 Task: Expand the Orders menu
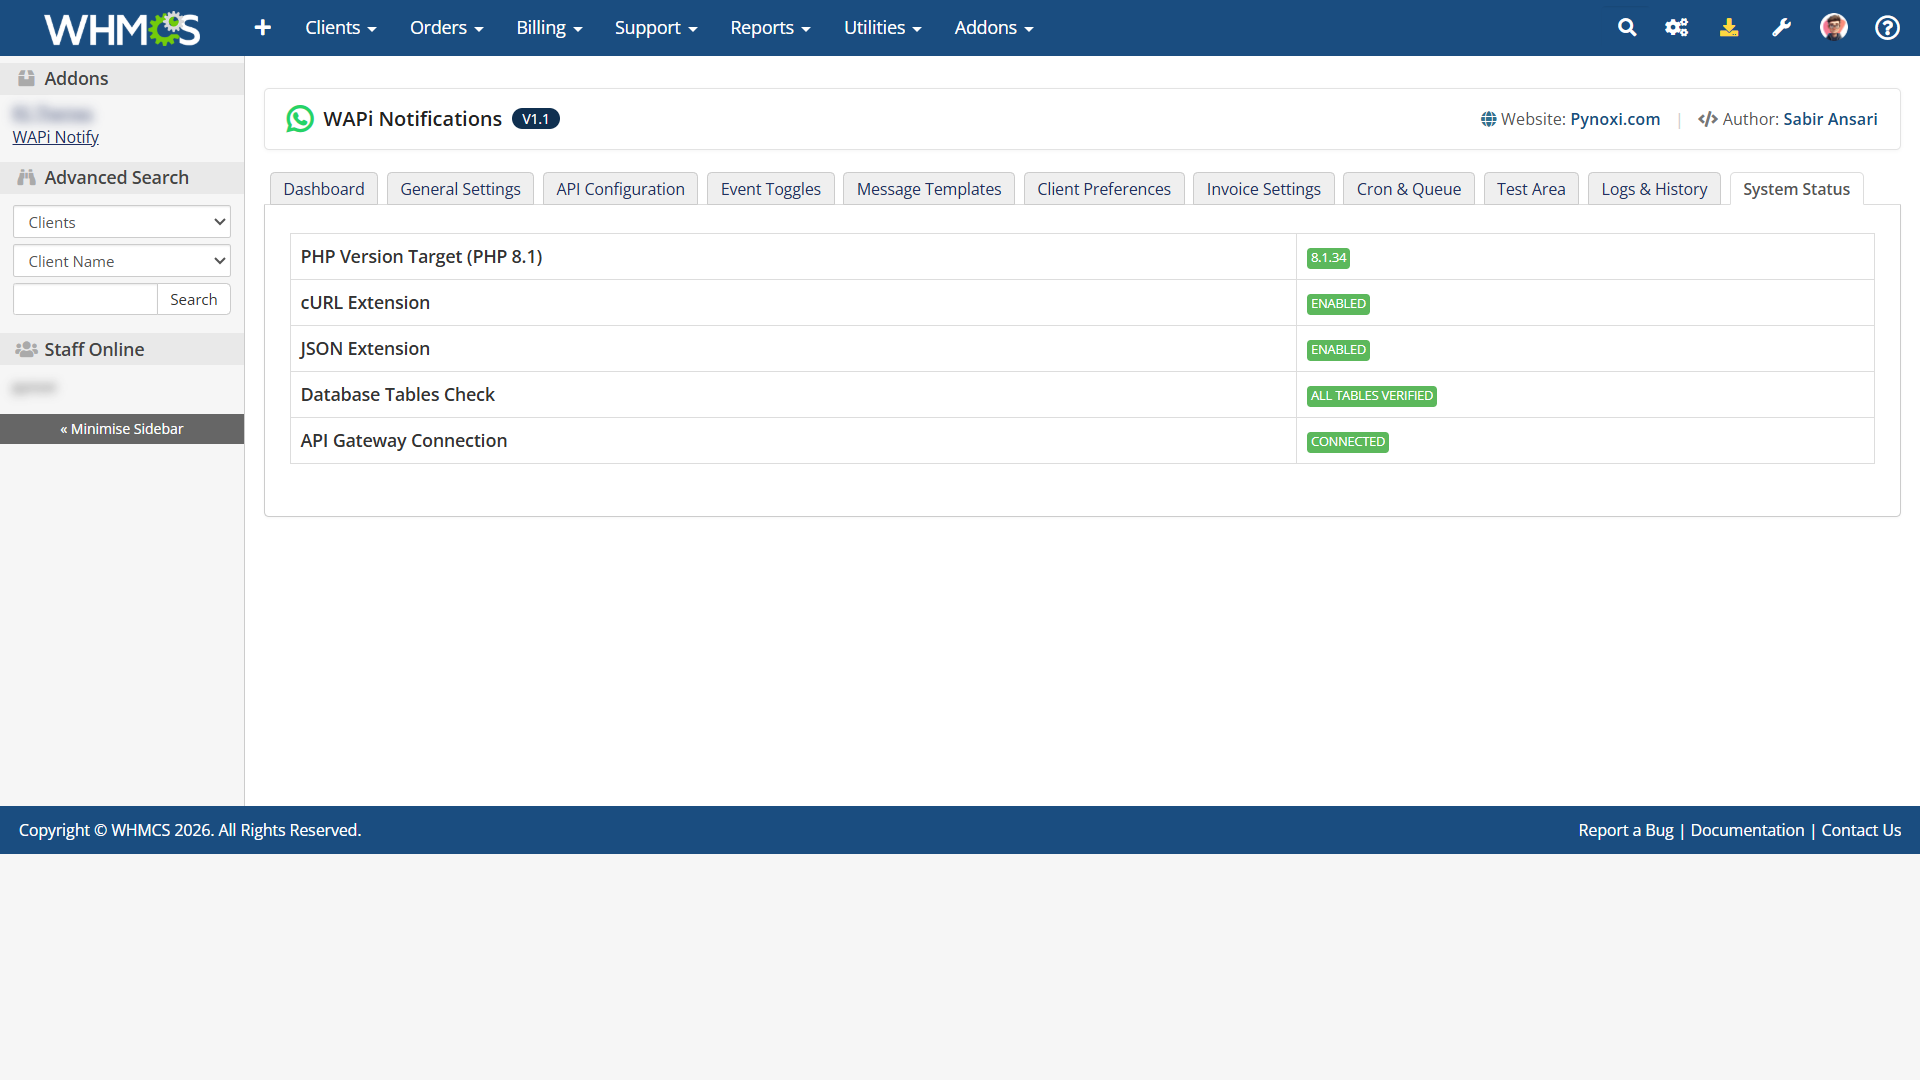447,28
